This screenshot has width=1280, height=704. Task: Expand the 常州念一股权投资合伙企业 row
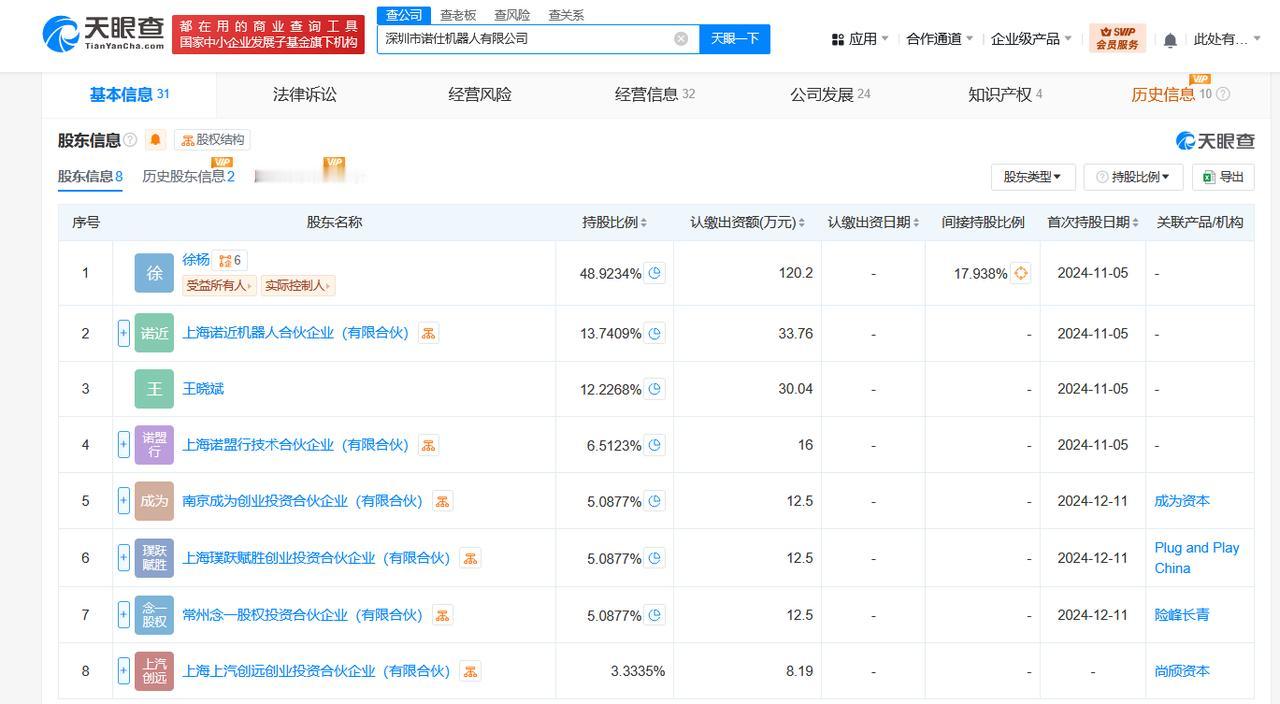[x=124, y=615]
